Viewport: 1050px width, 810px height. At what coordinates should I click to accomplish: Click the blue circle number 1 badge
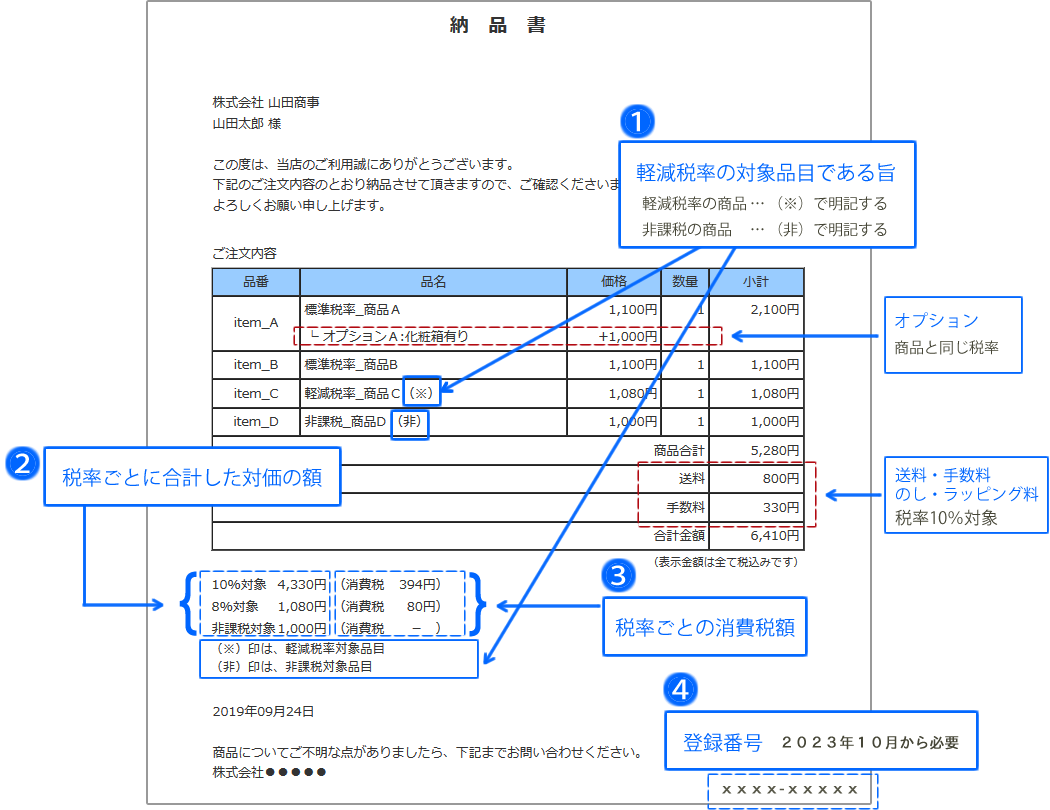point(637,122)
